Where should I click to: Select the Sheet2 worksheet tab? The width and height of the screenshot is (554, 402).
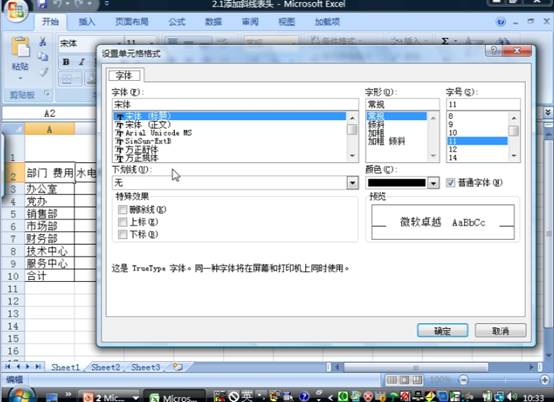click(106, 367)
